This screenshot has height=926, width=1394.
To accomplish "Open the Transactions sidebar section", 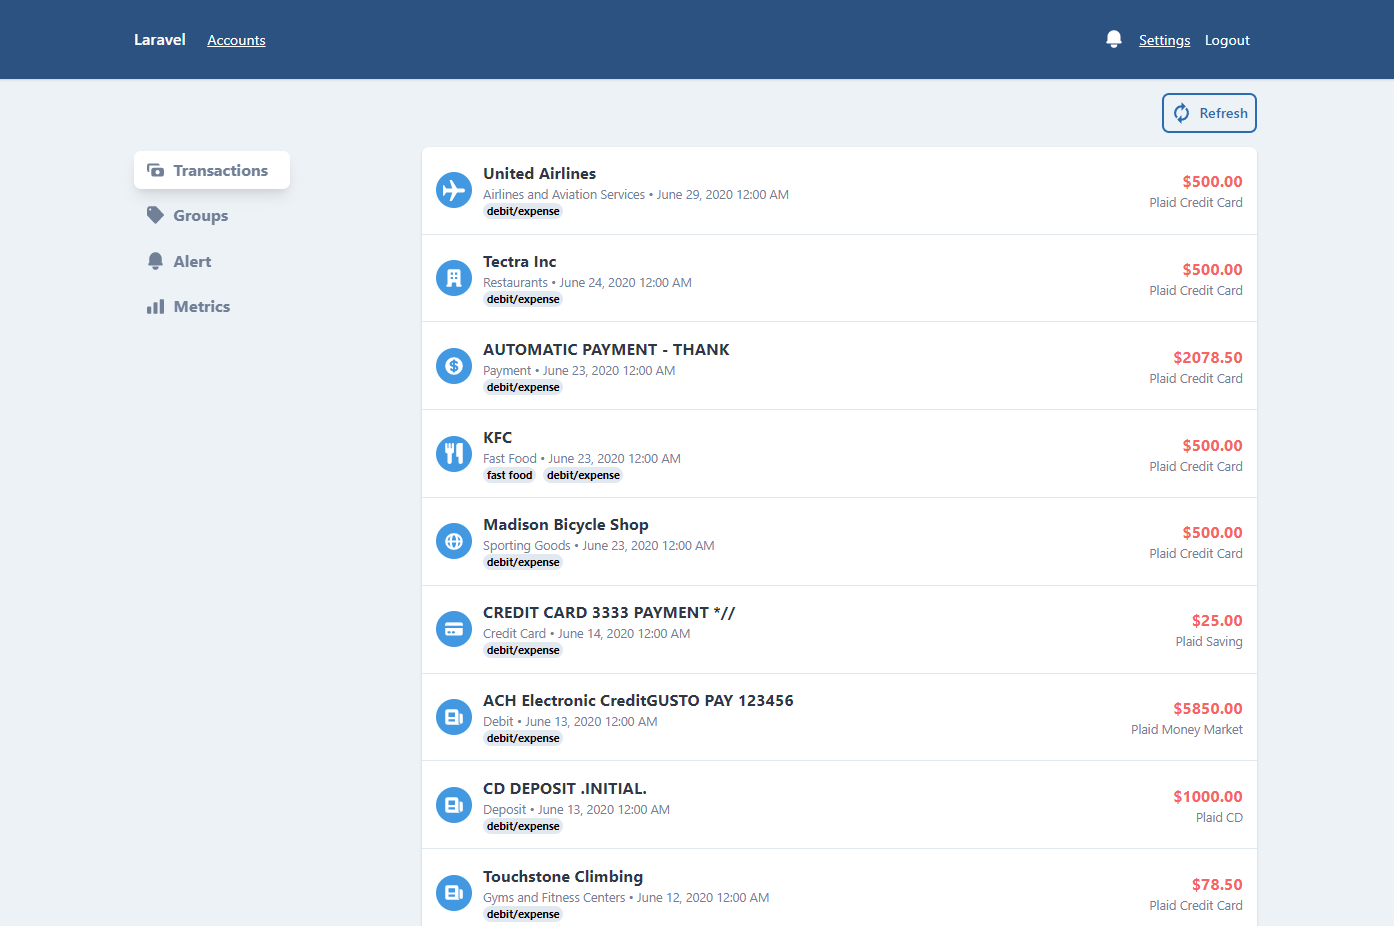I will coord(211,171).
